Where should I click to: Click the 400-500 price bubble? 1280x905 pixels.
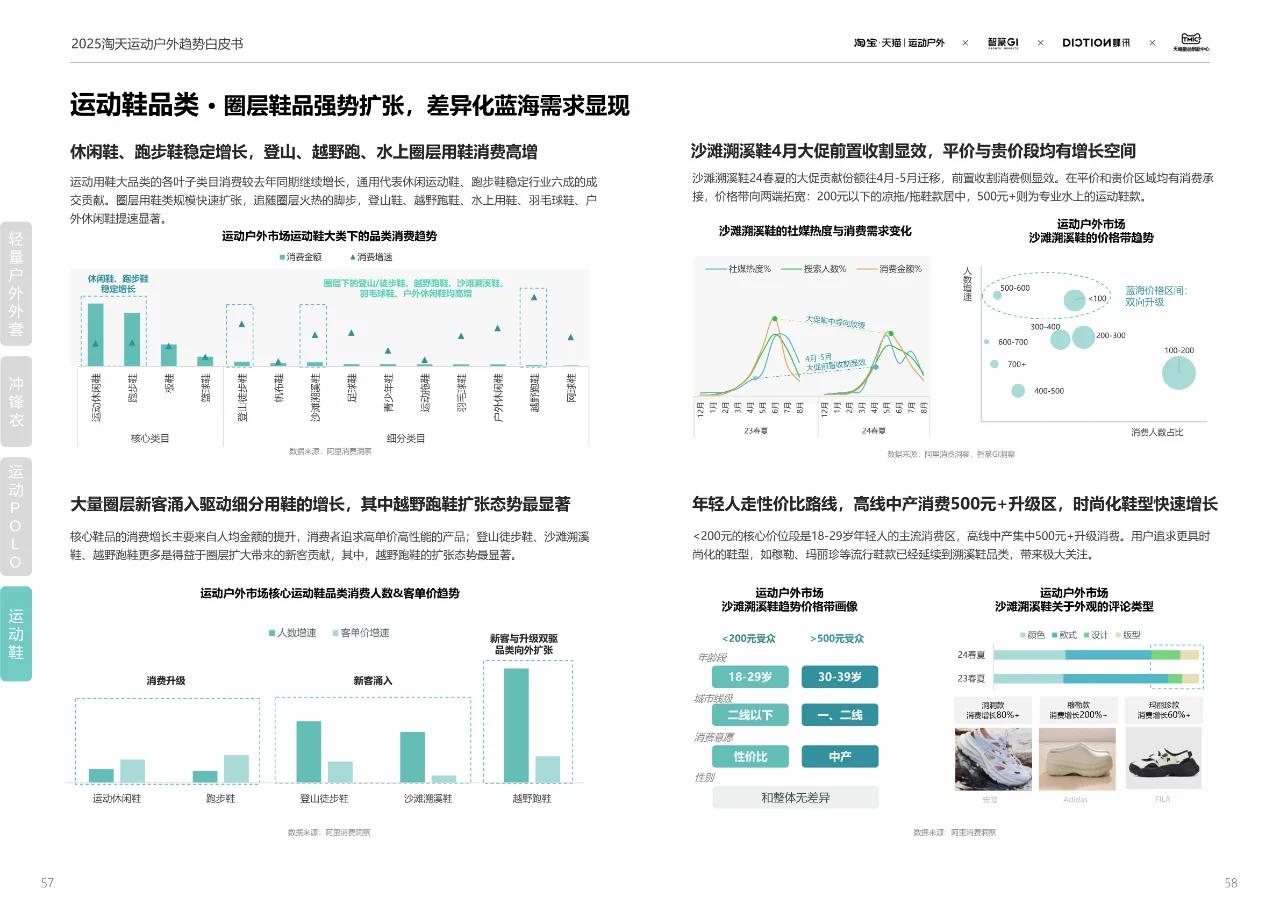click(x=1018, y=390)
